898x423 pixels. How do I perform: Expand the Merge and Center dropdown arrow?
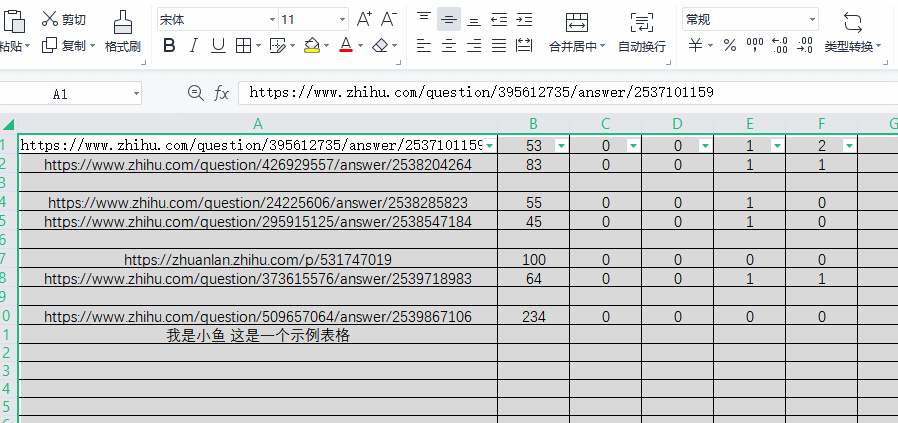pos(602,46)
